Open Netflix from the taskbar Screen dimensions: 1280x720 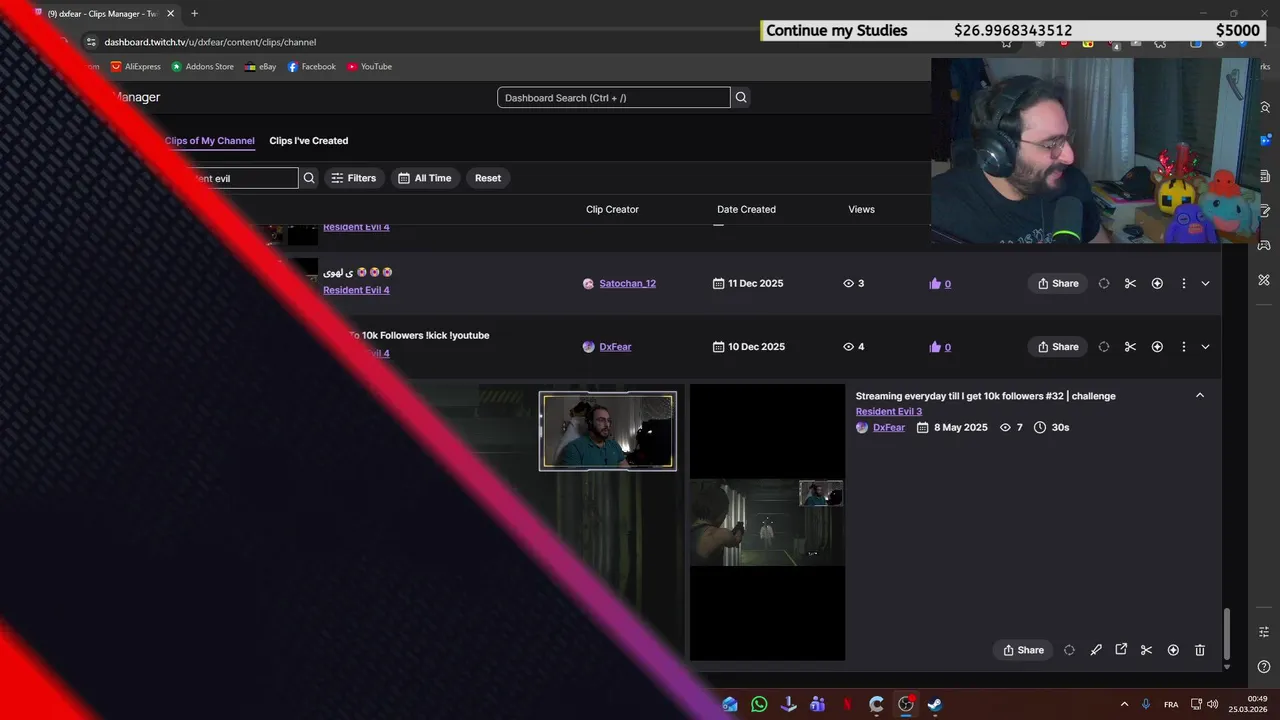[x=847, y=704]
